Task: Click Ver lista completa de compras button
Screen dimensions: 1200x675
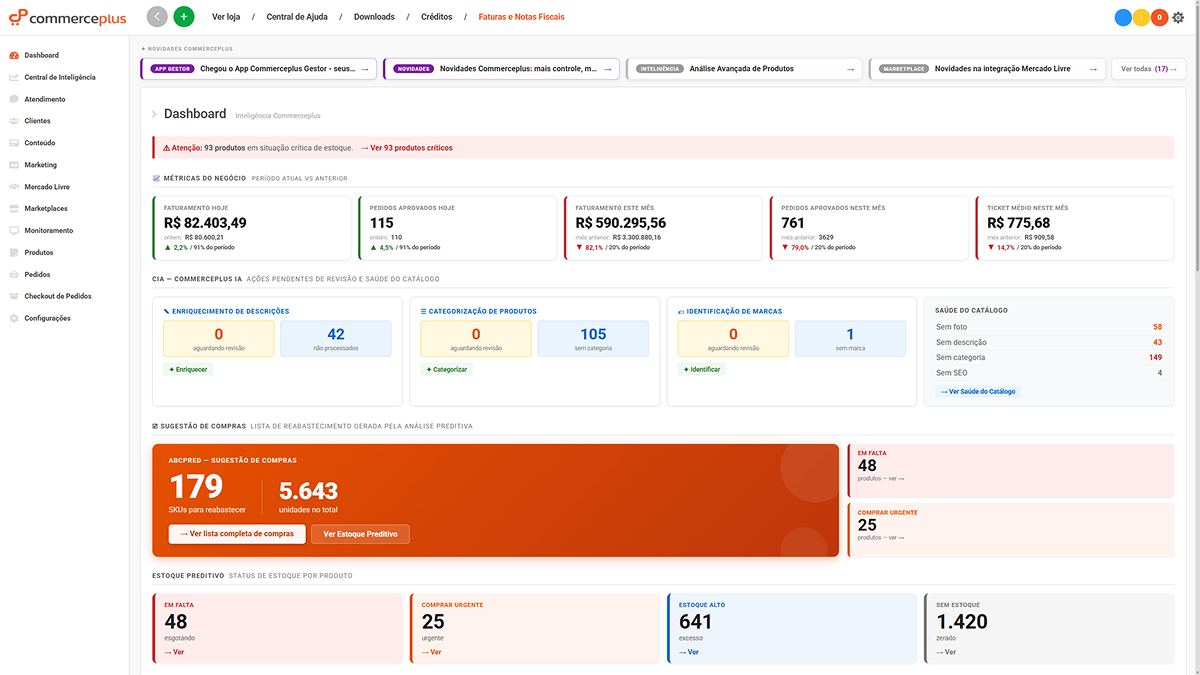Action: tap(236, 534)
